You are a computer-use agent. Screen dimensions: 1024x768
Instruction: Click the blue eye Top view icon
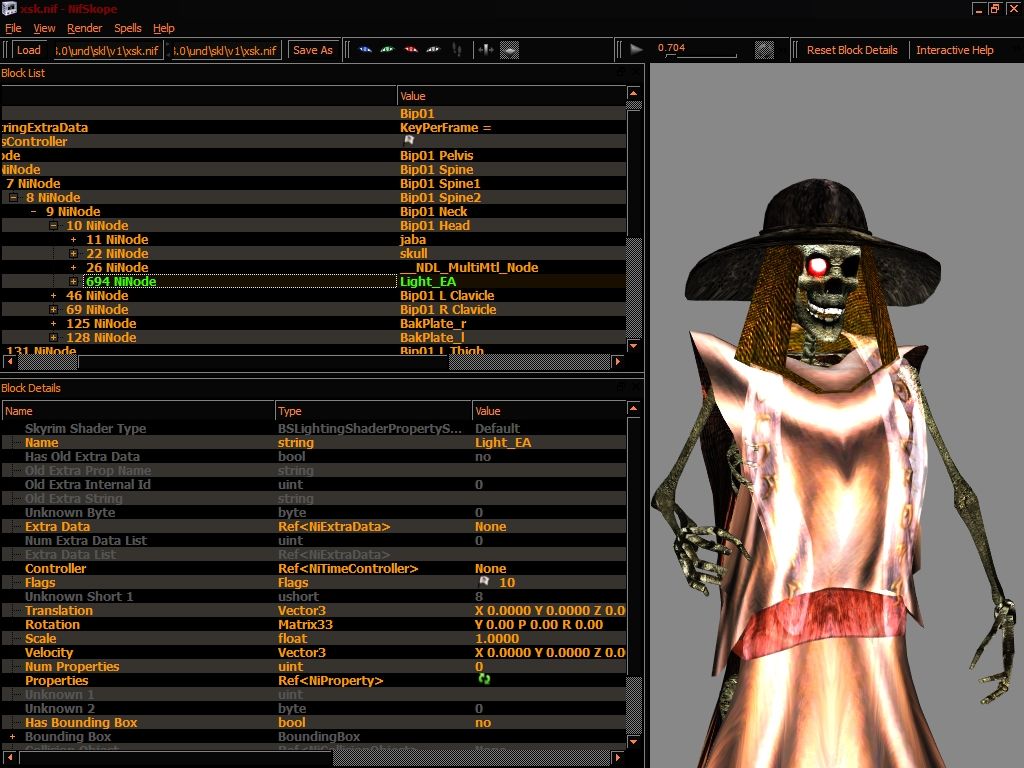coord(365,50)
